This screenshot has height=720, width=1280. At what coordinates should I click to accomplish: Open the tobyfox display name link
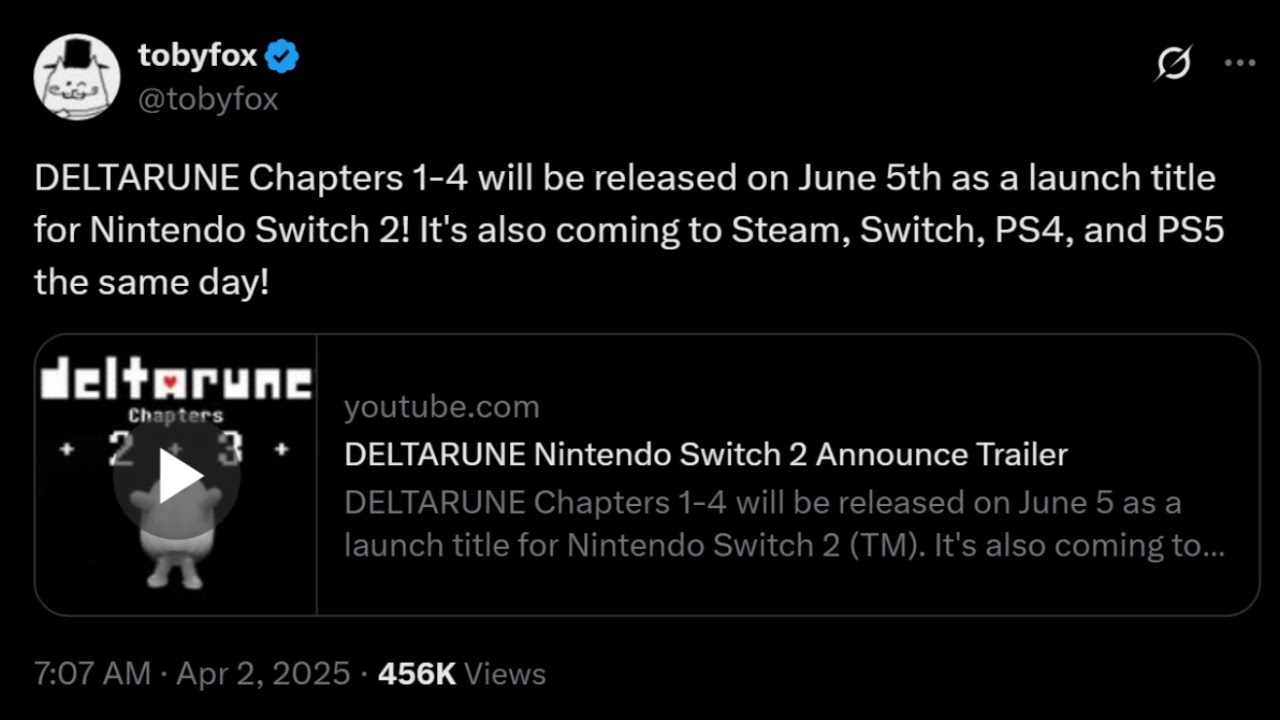tap(197, 58)
